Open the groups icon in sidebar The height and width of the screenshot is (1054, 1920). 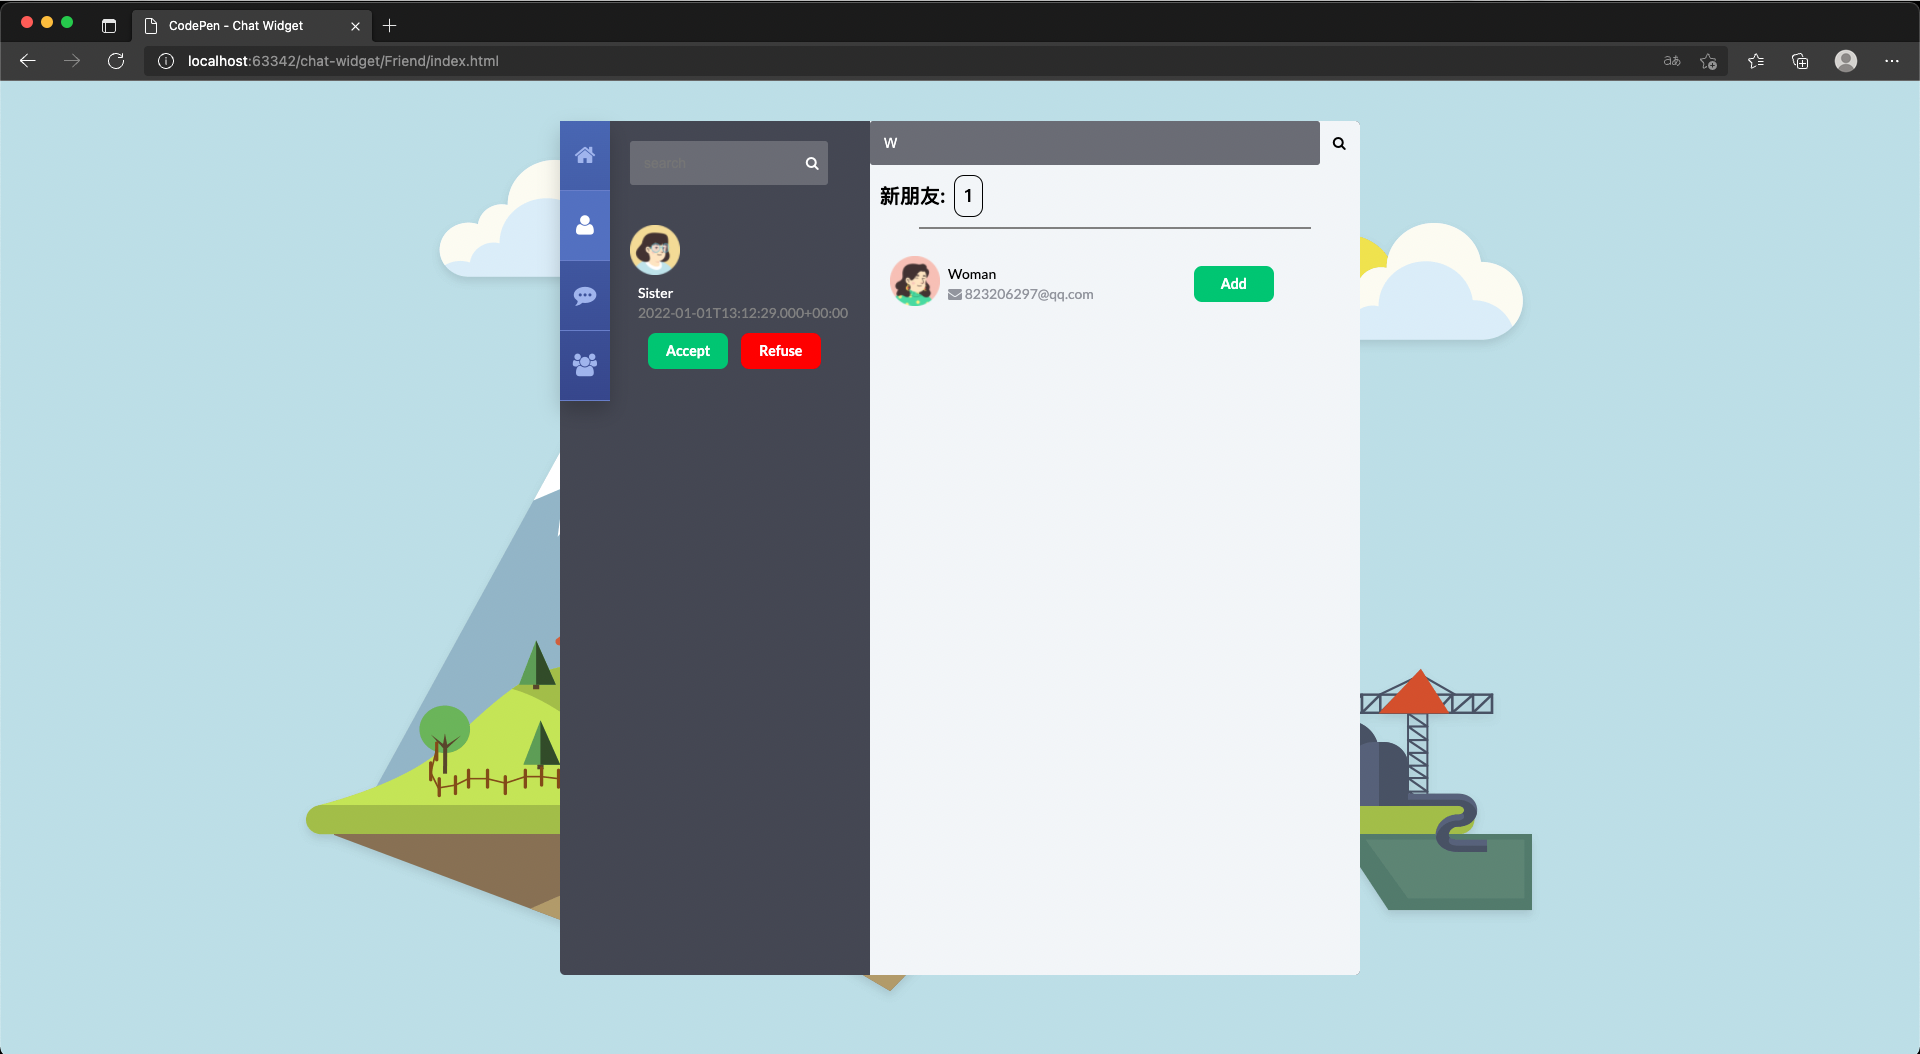click(x=585, y=365)
